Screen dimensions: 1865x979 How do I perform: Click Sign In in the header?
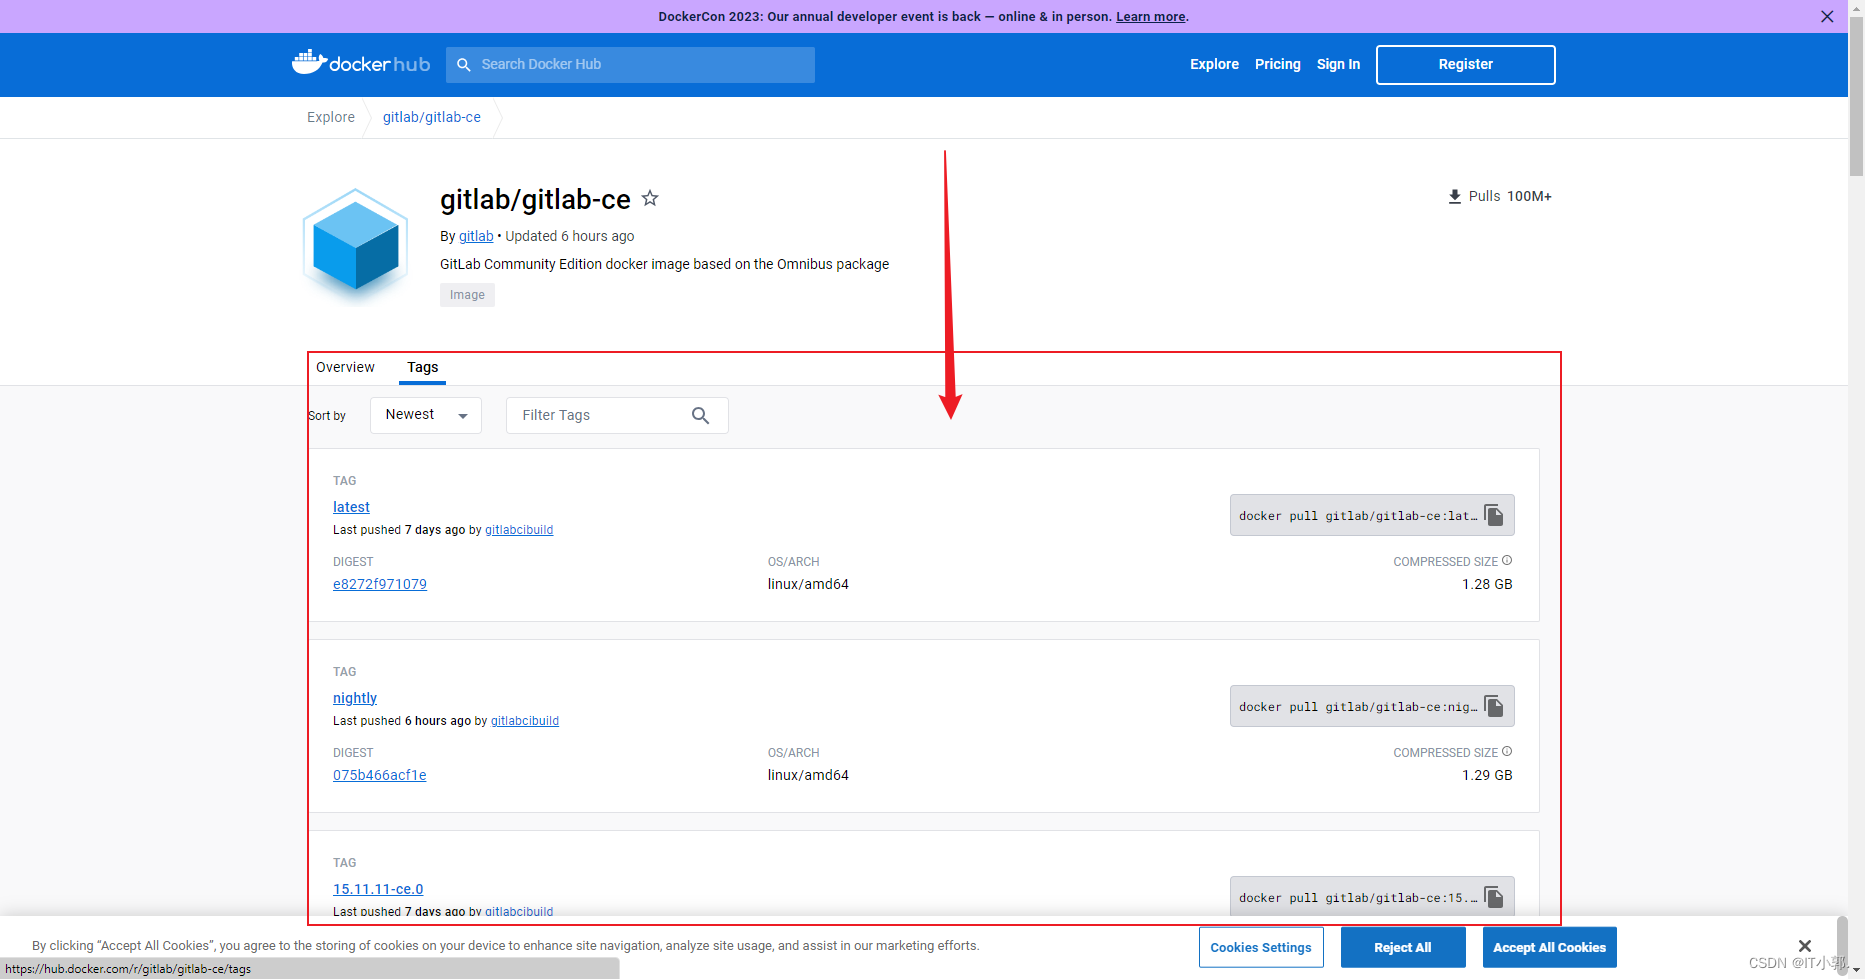(1338, 64)
